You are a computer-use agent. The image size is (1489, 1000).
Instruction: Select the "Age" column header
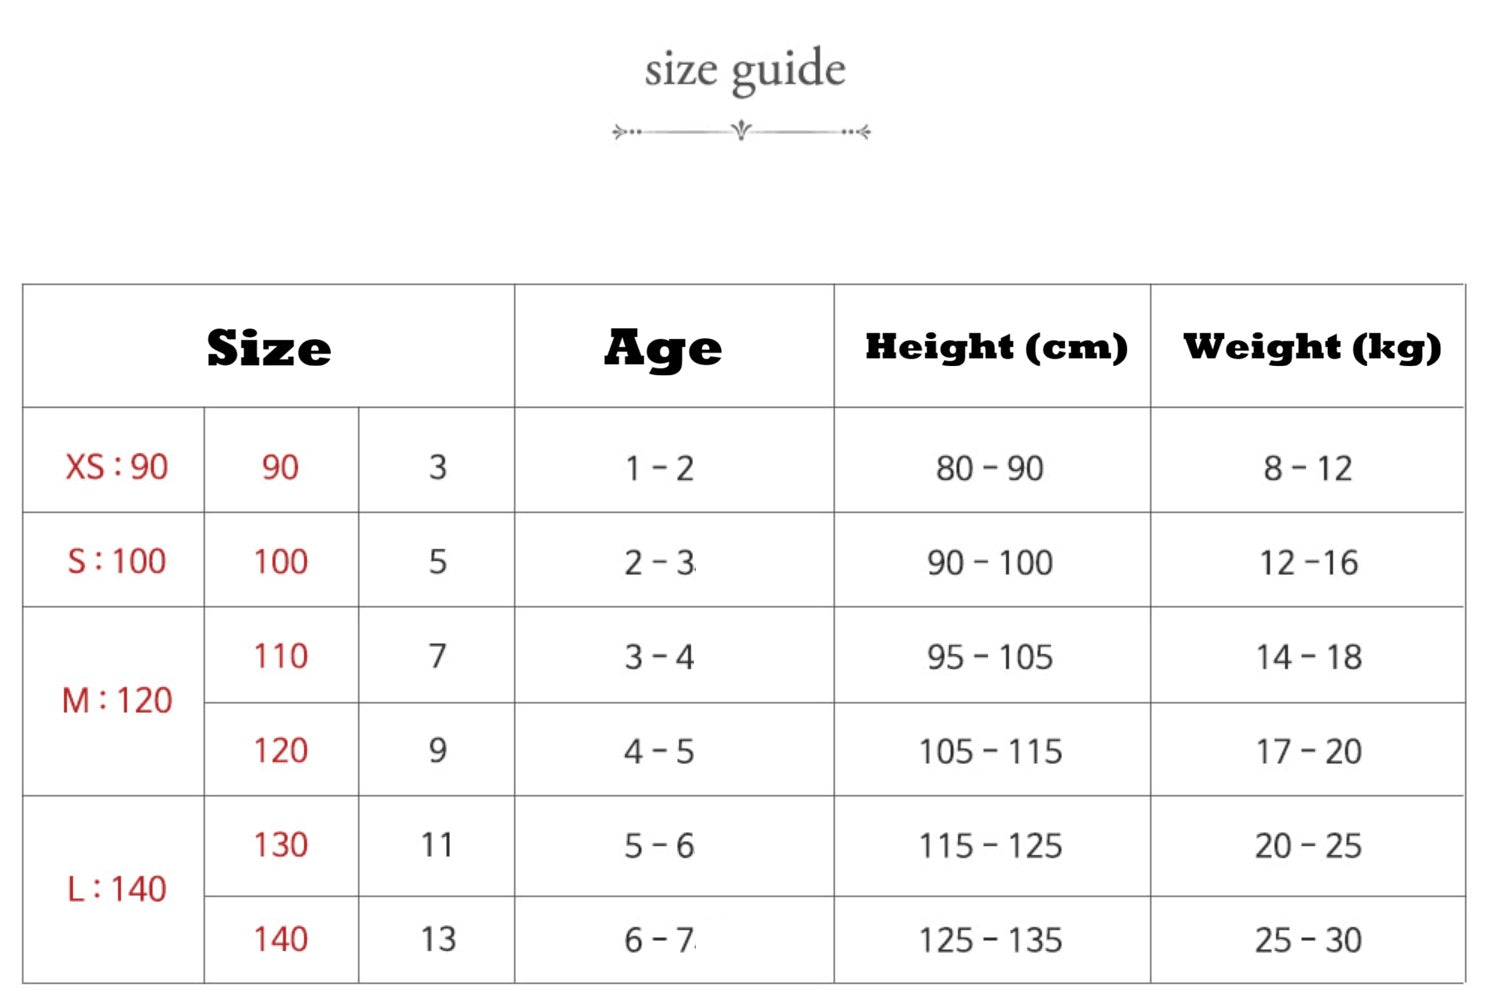pos(663,348)
